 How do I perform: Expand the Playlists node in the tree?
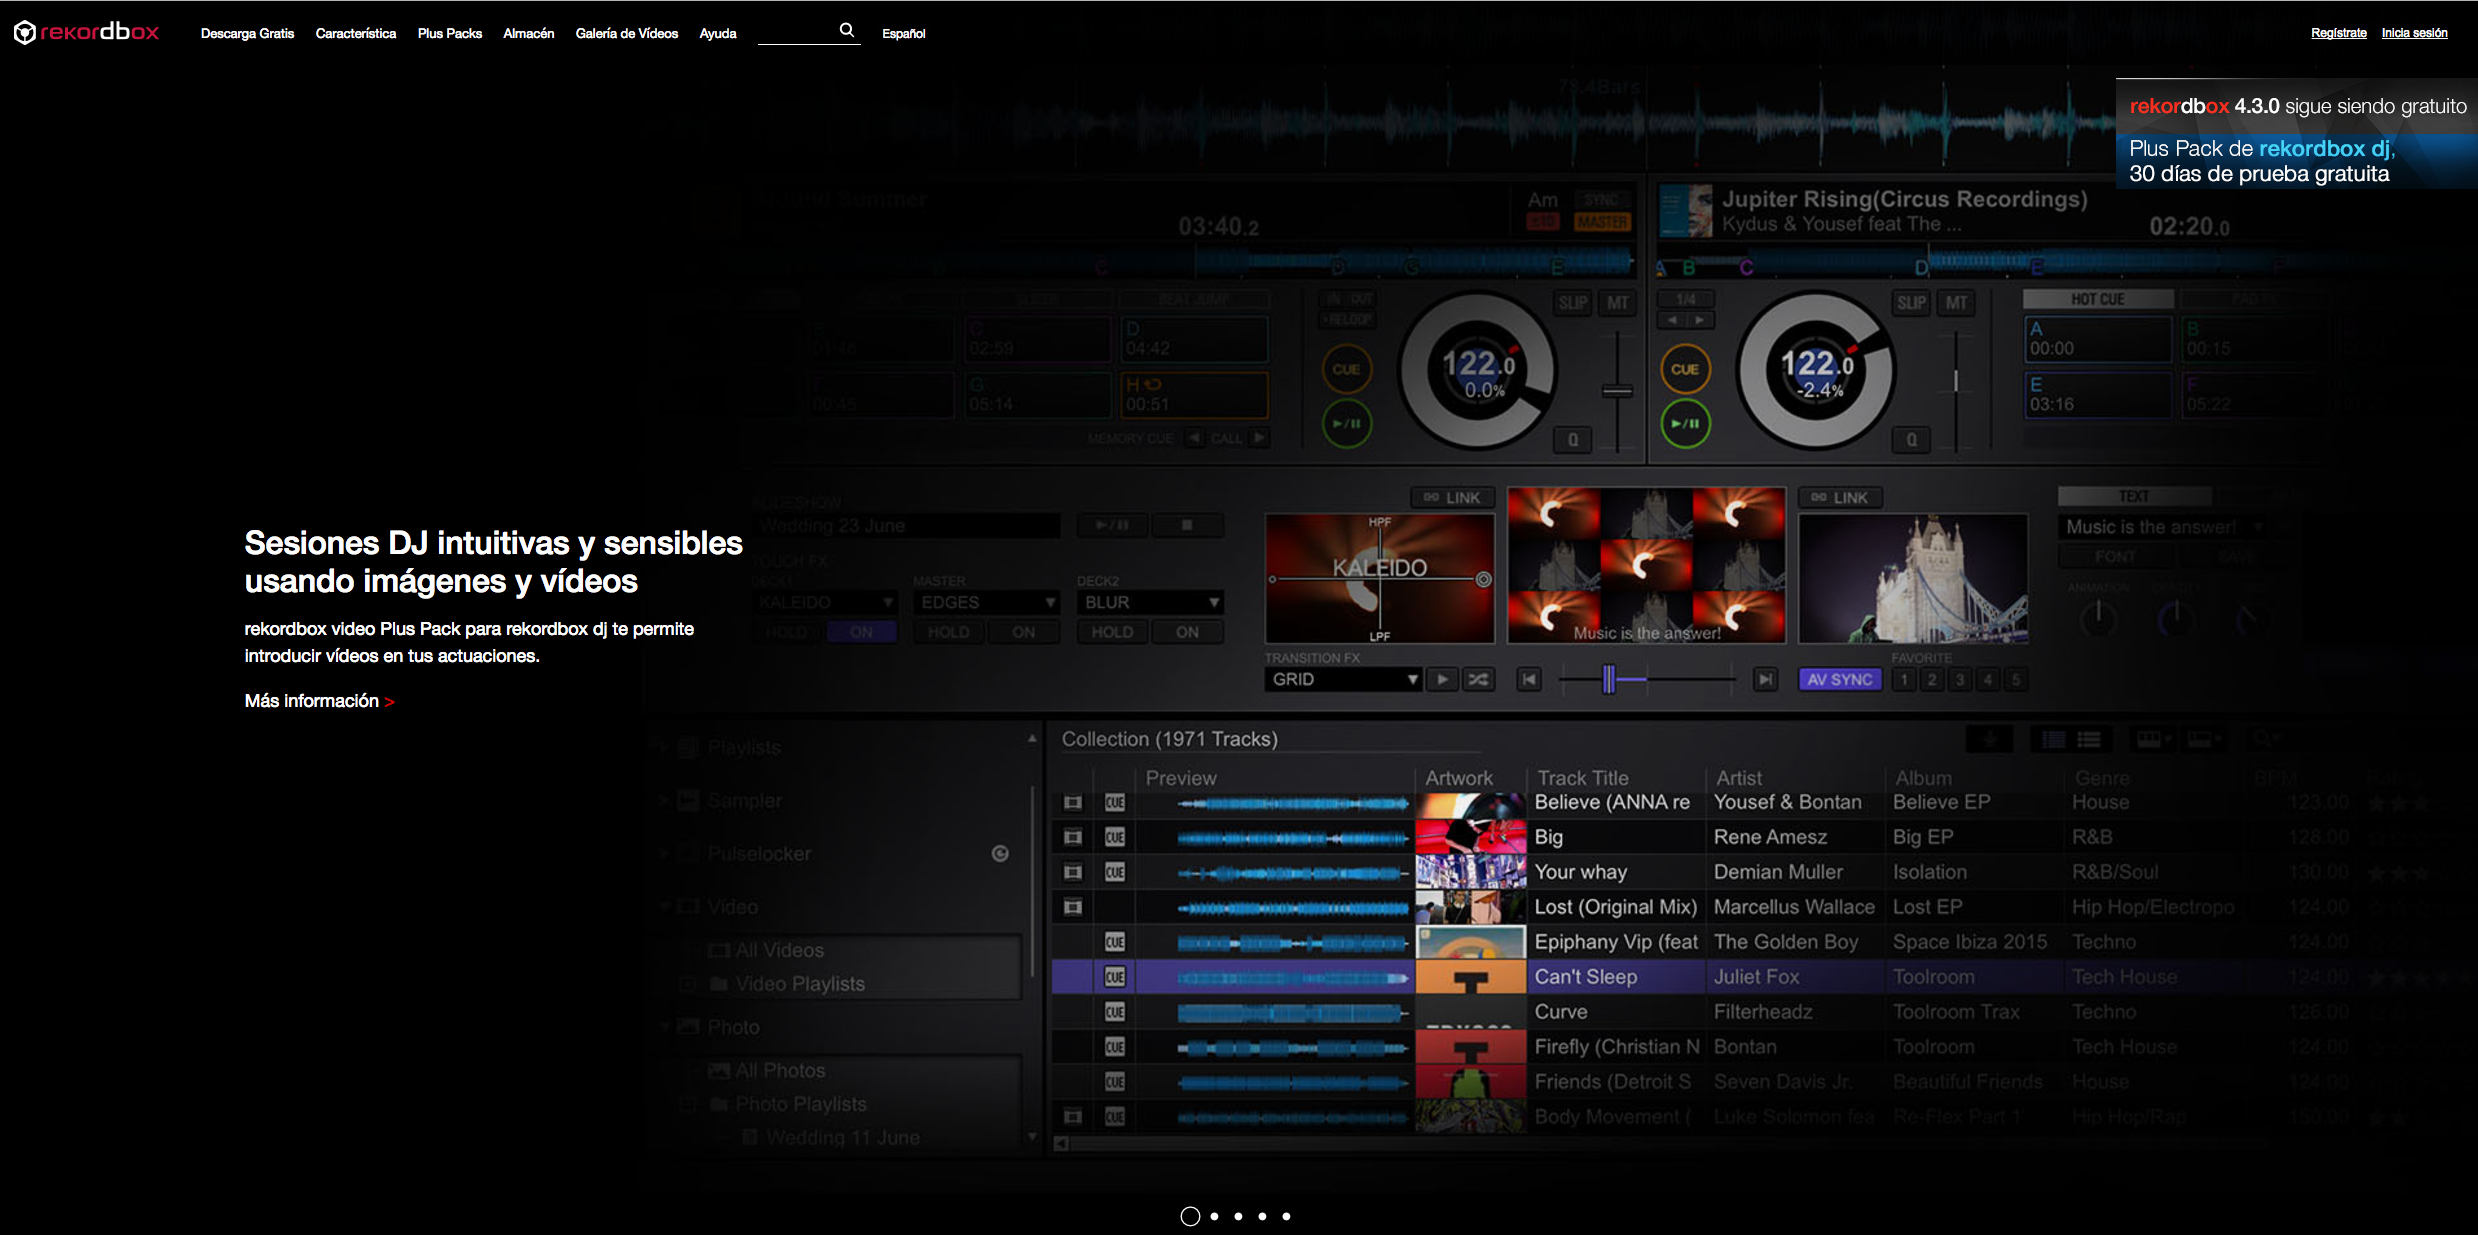click(662, 747)
